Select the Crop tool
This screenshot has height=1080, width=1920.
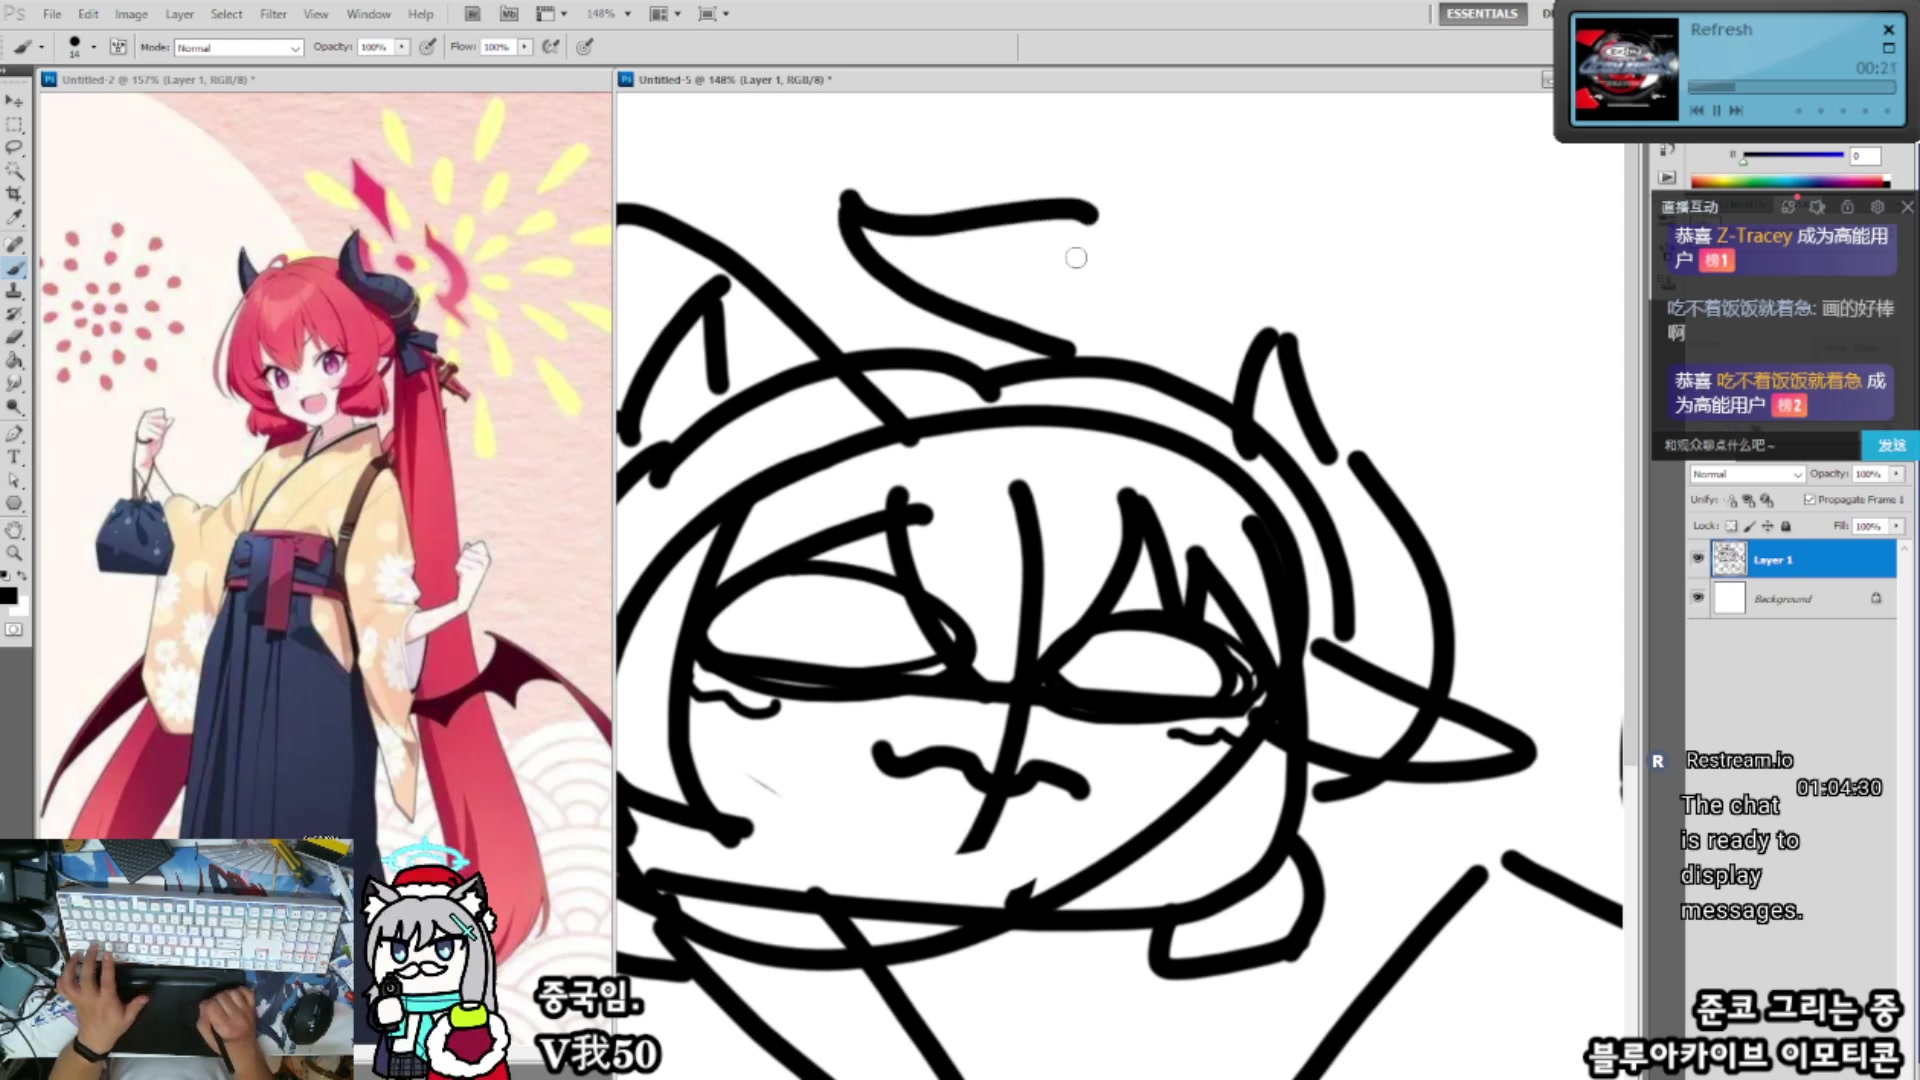[14, 194]
